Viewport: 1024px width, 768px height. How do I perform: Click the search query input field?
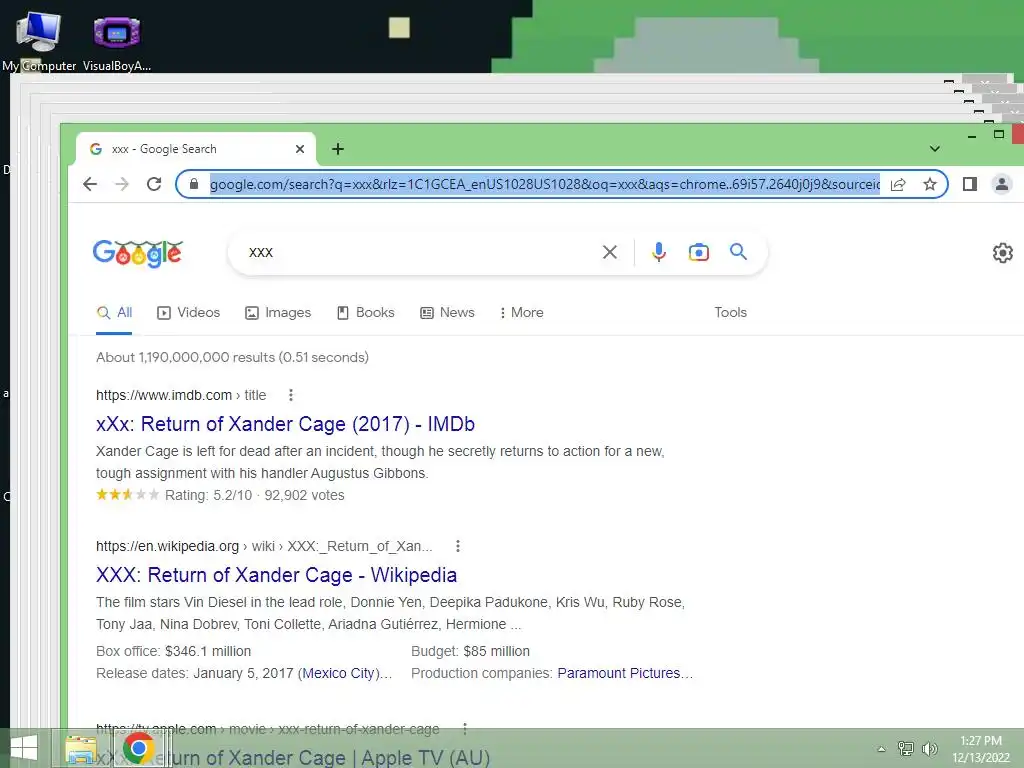point(418,252)
